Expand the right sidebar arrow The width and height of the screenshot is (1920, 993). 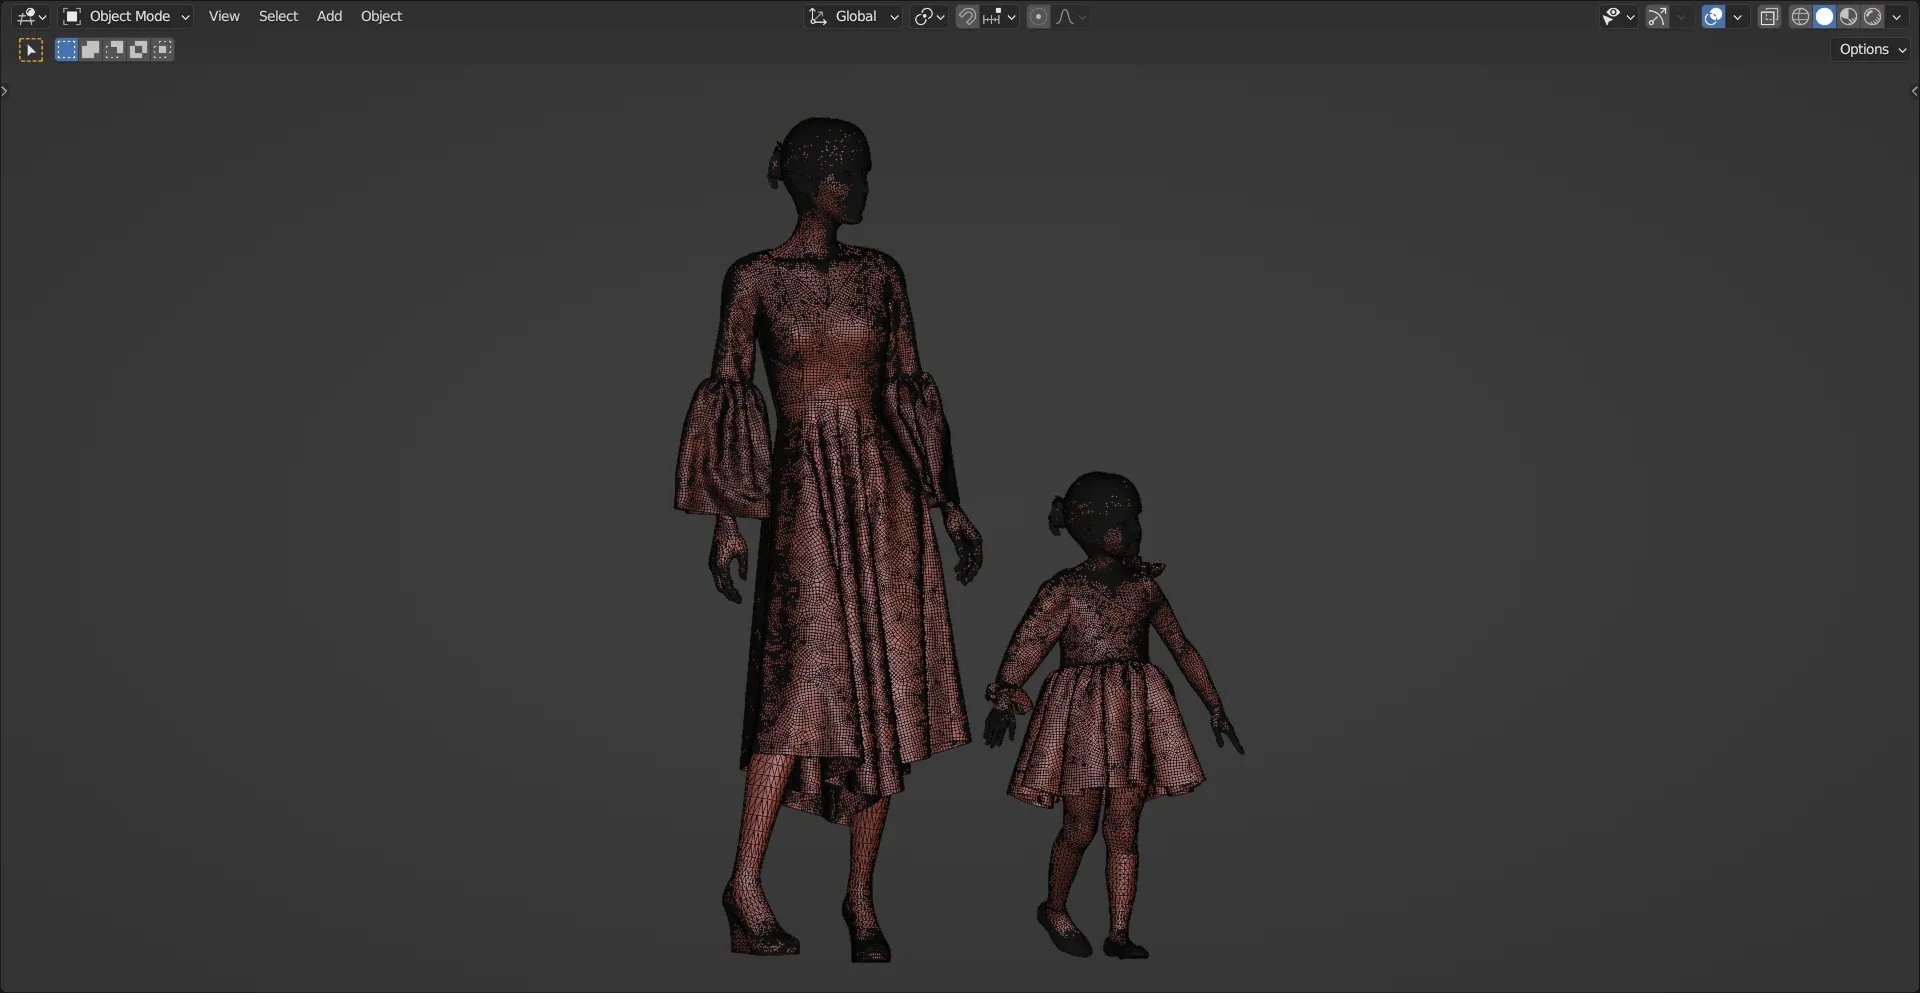pos(1914,91)
